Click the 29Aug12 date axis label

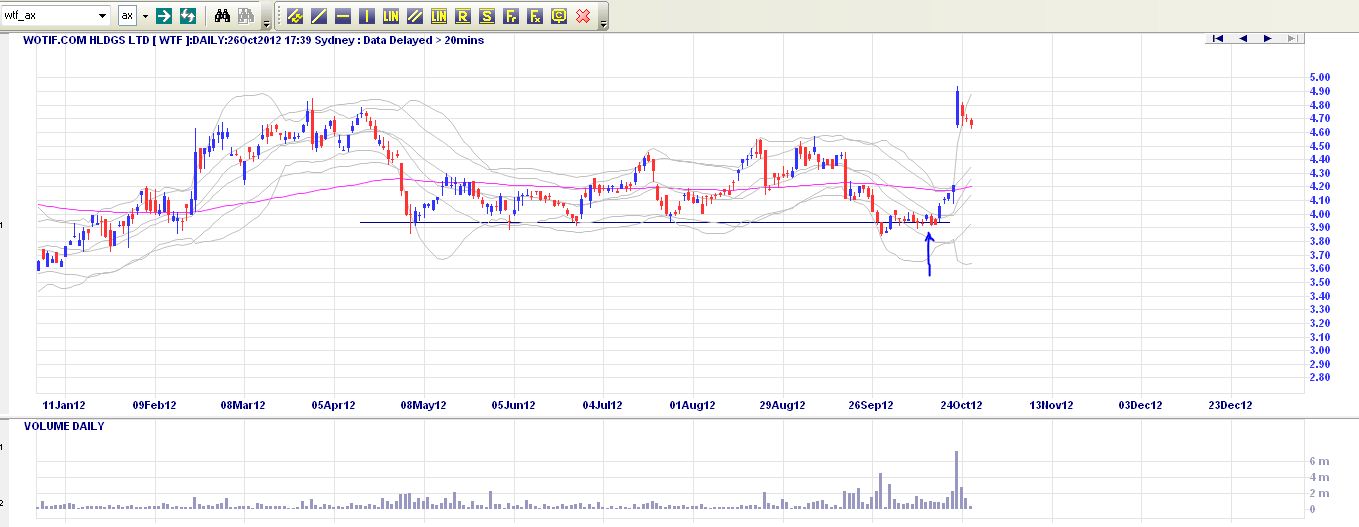(x=783, y=405)
